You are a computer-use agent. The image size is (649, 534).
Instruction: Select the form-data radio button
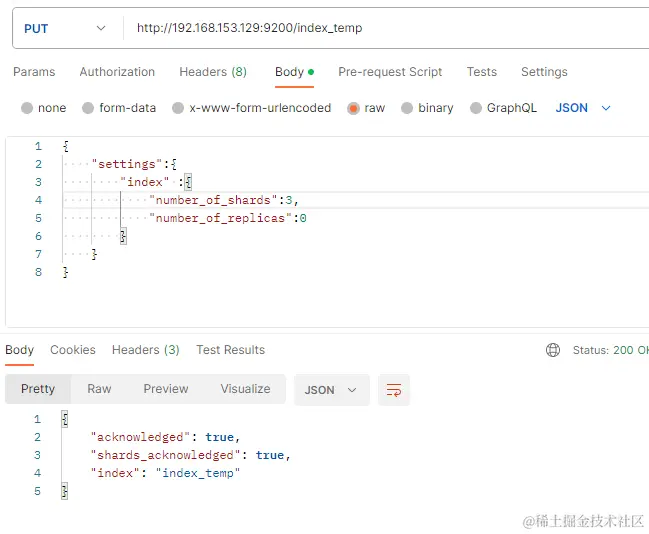tap(88, 108)
